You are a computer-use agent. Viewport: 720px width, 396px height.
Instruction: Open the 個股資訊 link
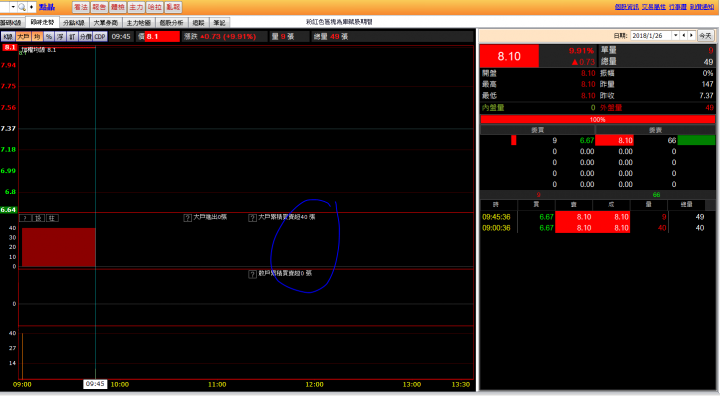click(627, 7)
